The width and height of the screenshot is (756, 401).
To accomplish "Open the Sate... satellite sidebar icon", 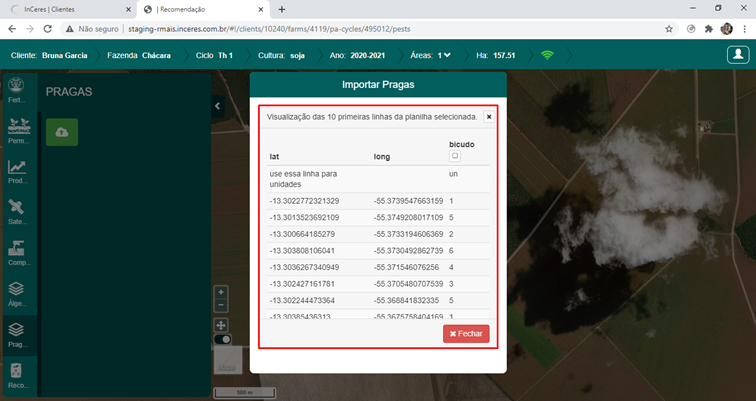I will pos(17,213).
